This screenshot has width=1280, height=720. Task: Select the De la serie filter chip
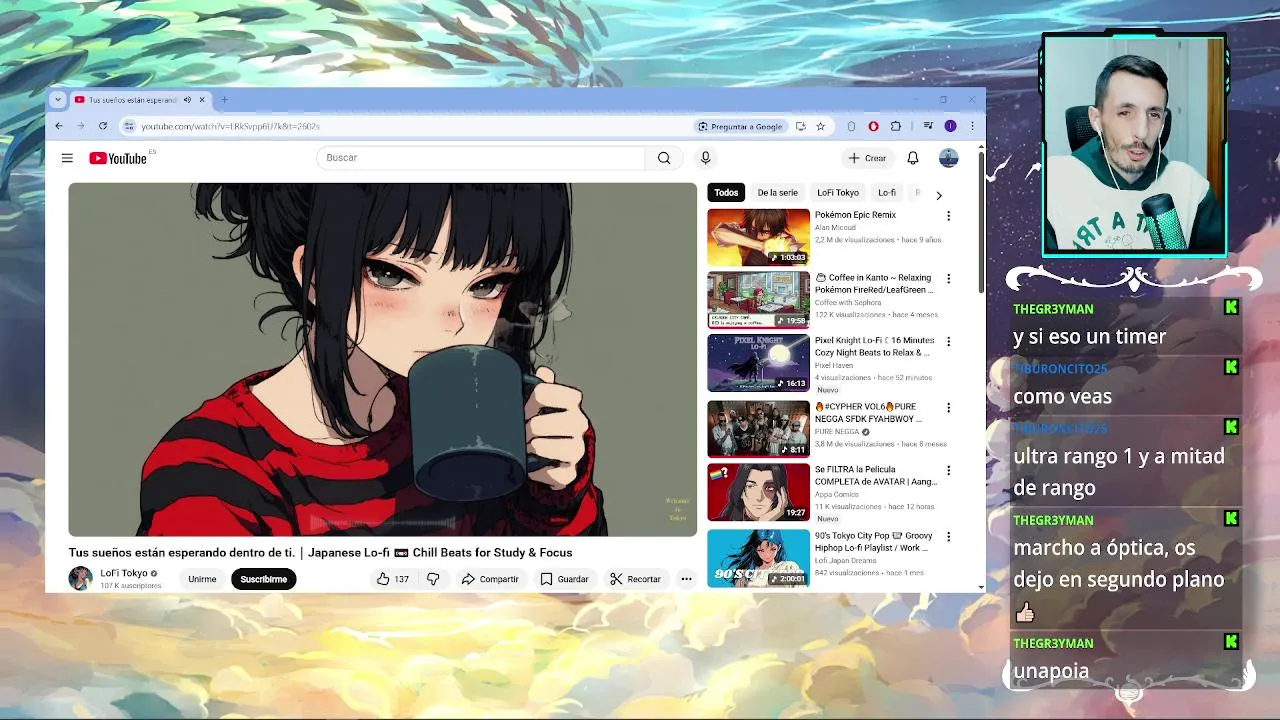coord(777,192)
